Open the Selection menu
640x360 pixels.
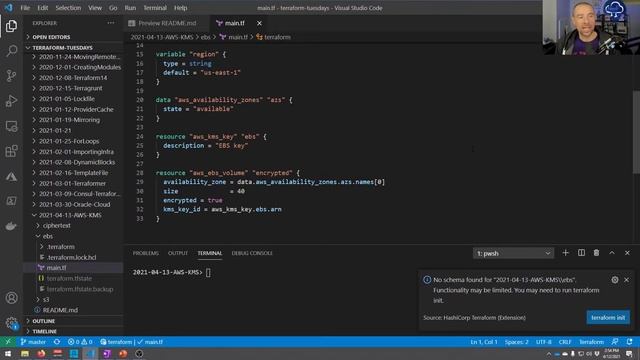pyautogui.click(x=68, y=8)
